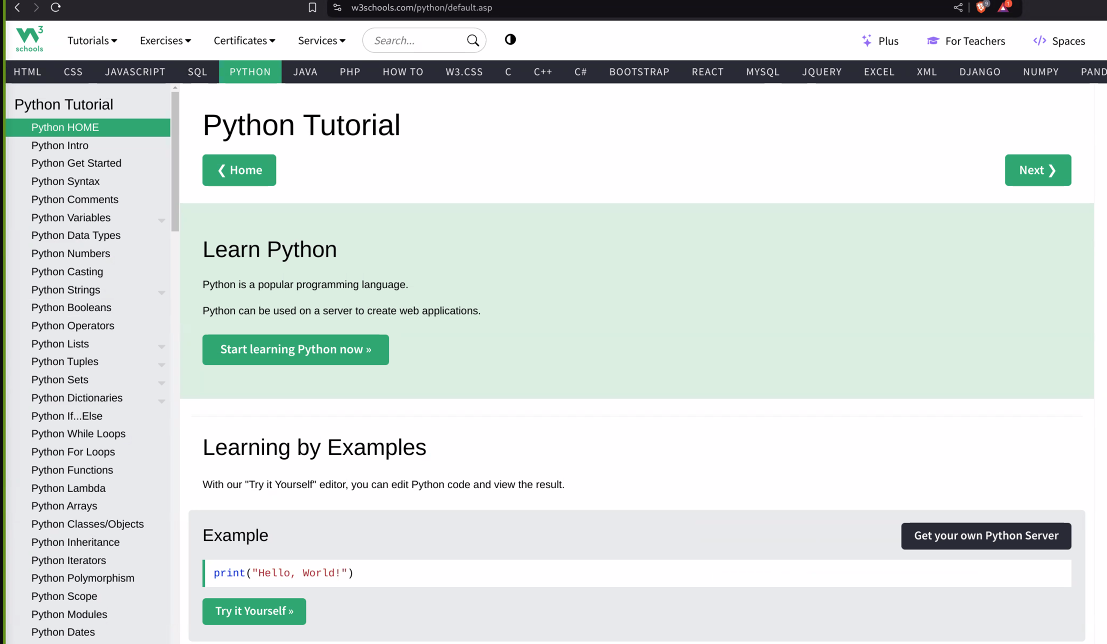Expand the Python Dictionaries submenu arrow
1107x644 pixels.
[x=162, y=400]
